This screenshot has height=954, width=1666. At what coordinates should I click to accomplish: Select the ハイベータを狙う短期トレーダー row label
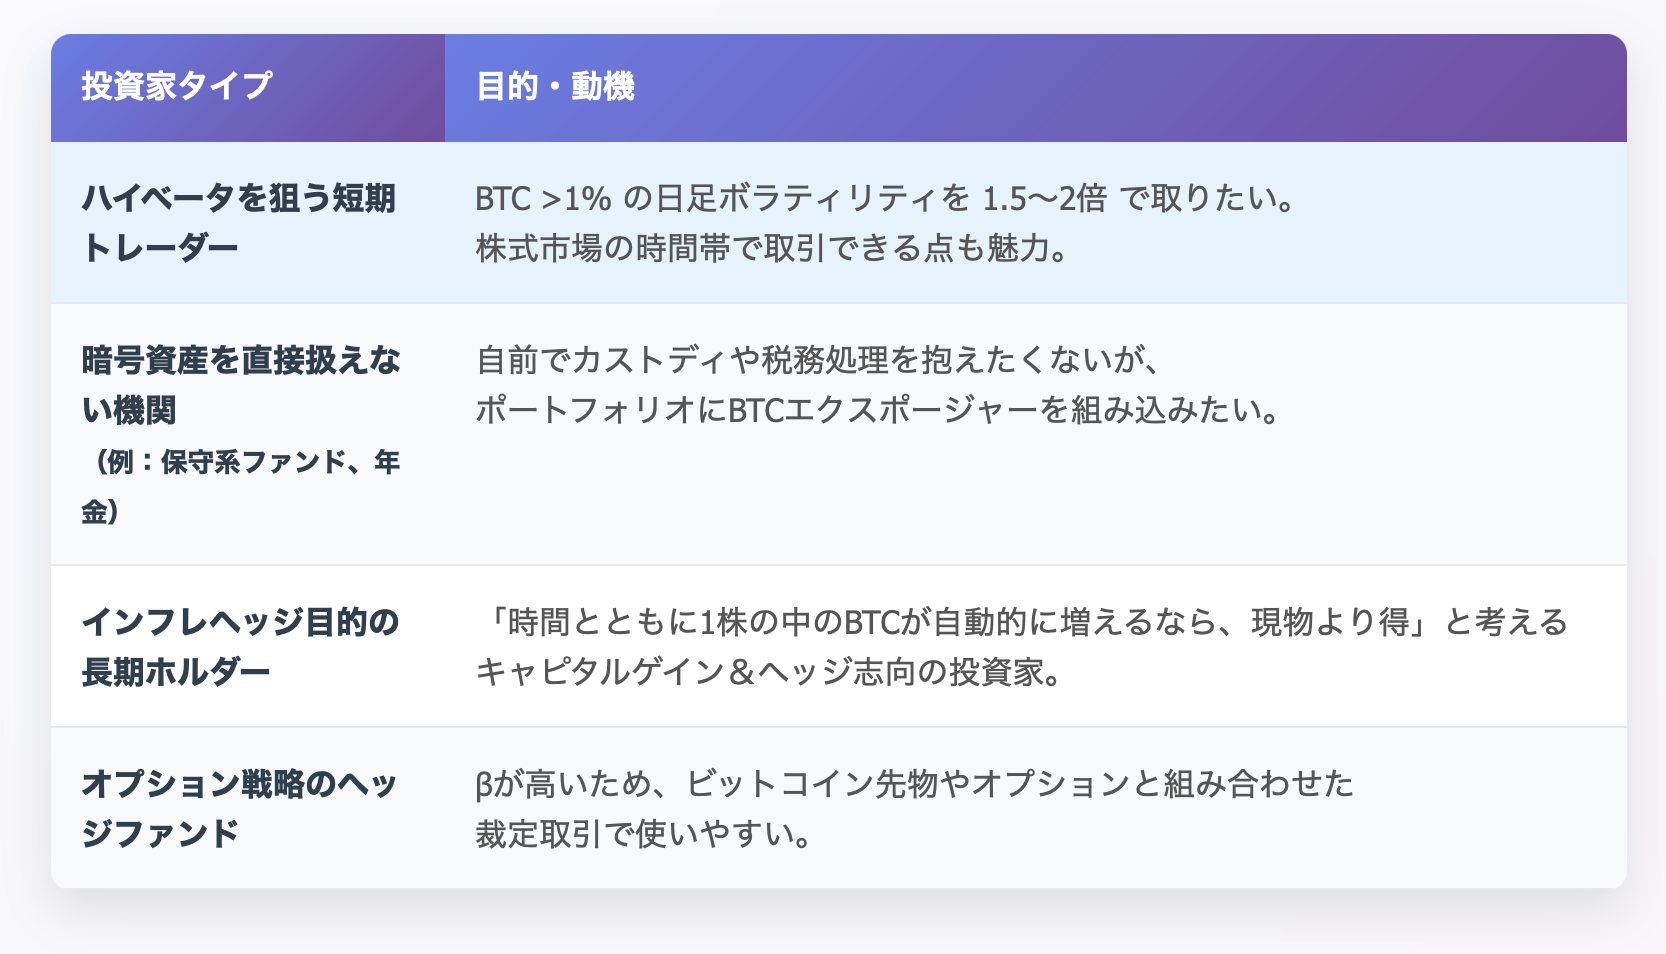point(238,223)
